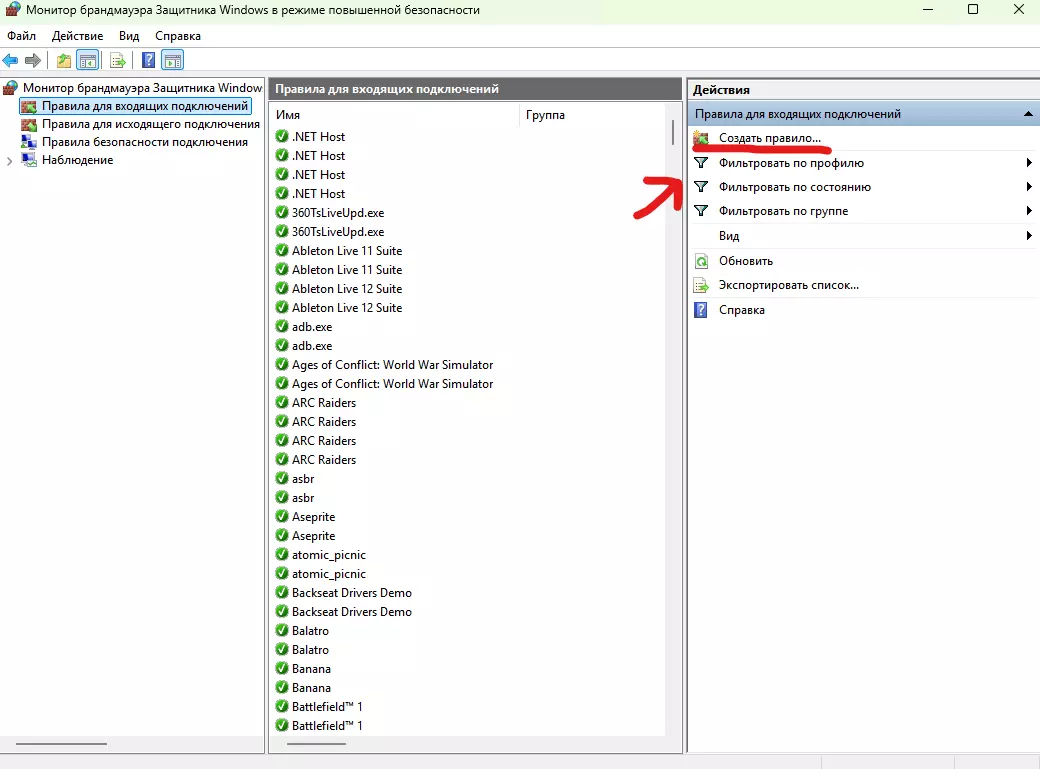1040x769 pixels.
Task: Click green check icon of first Balatro rule
Action: [282, 631]
